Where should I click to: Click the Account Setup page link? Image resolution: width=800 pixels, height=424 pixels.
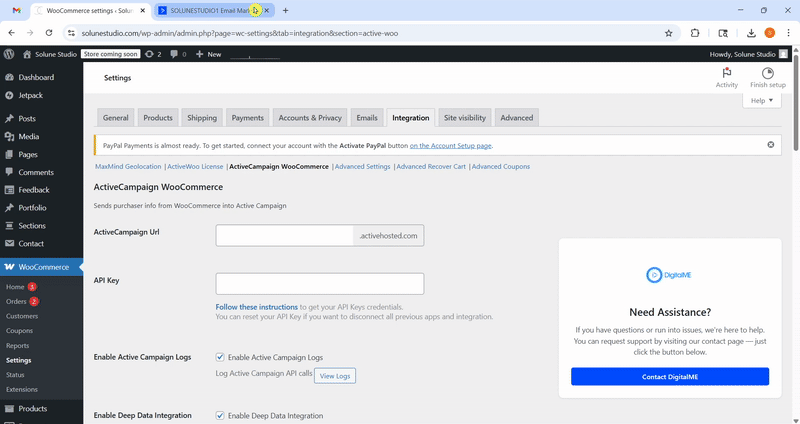pyautogui.click(x=451, y=145)
